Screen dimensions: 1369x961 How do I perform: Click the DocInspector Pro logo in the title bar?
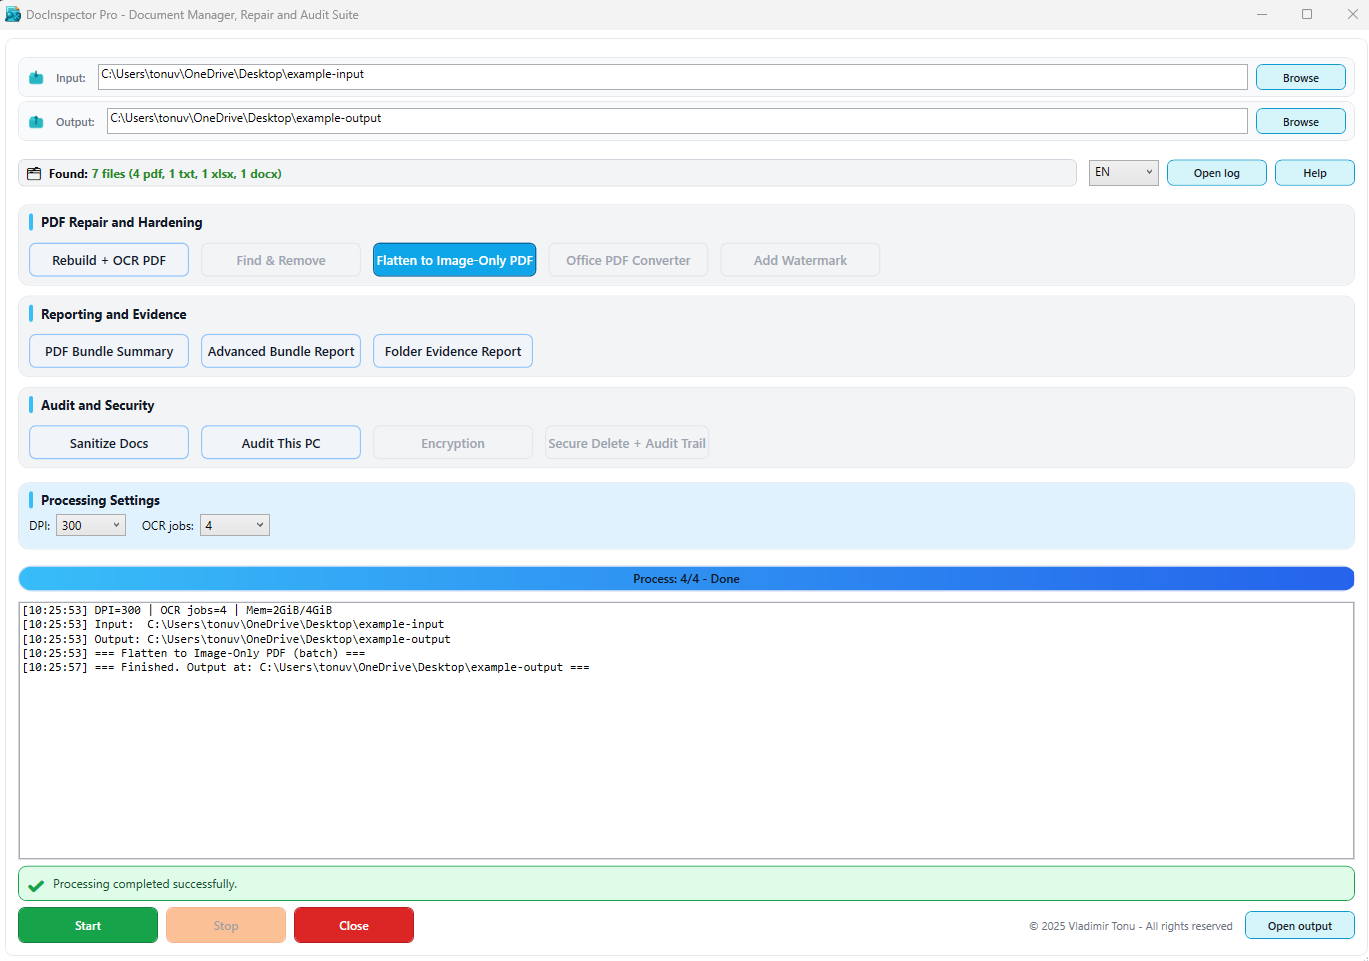pyautogui.click(x=13, y=14)
